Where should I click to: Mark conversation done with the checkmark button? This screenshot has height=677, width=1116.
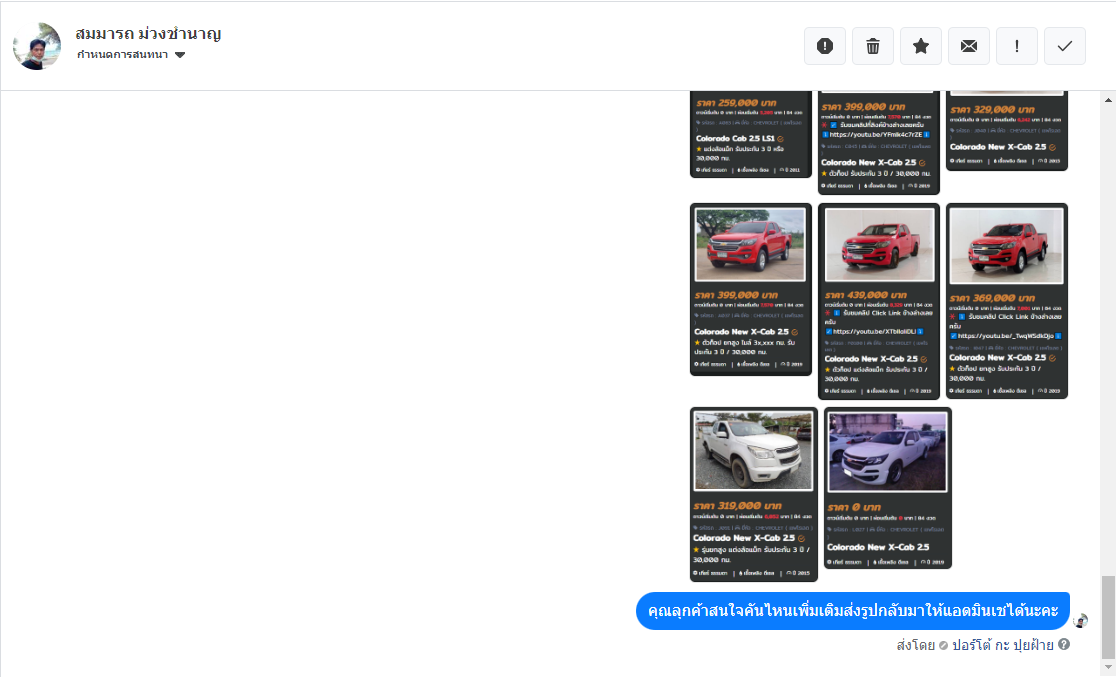click(x=1065, y=46)
